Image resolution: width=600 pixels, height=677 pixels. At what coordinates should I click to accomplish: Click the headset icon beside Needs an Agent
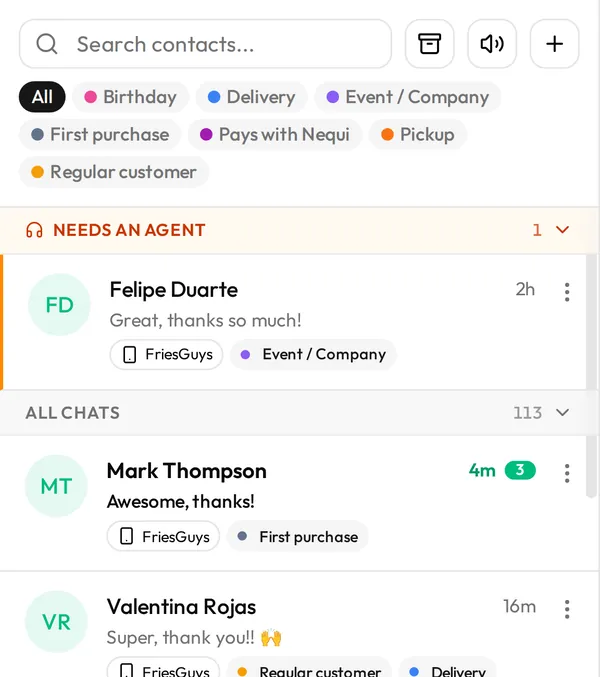click(34, 230)
